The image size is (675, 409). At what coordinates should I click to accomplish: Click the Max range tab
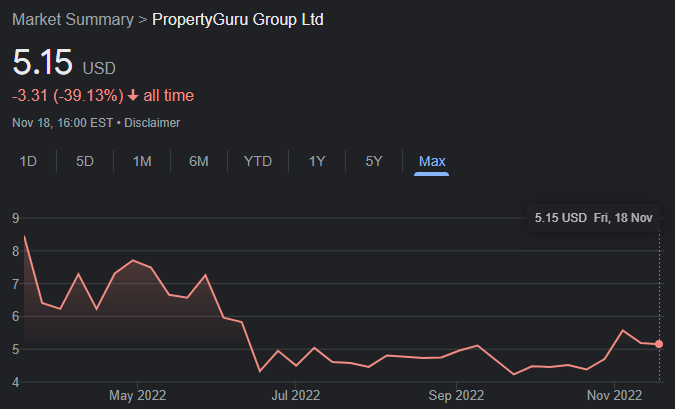(432, 161)
